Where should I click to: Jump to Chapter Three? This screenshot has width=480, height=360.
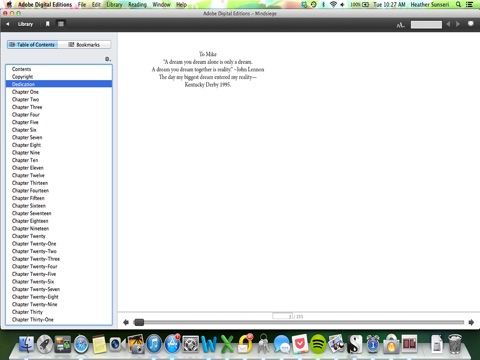(59, 107)
